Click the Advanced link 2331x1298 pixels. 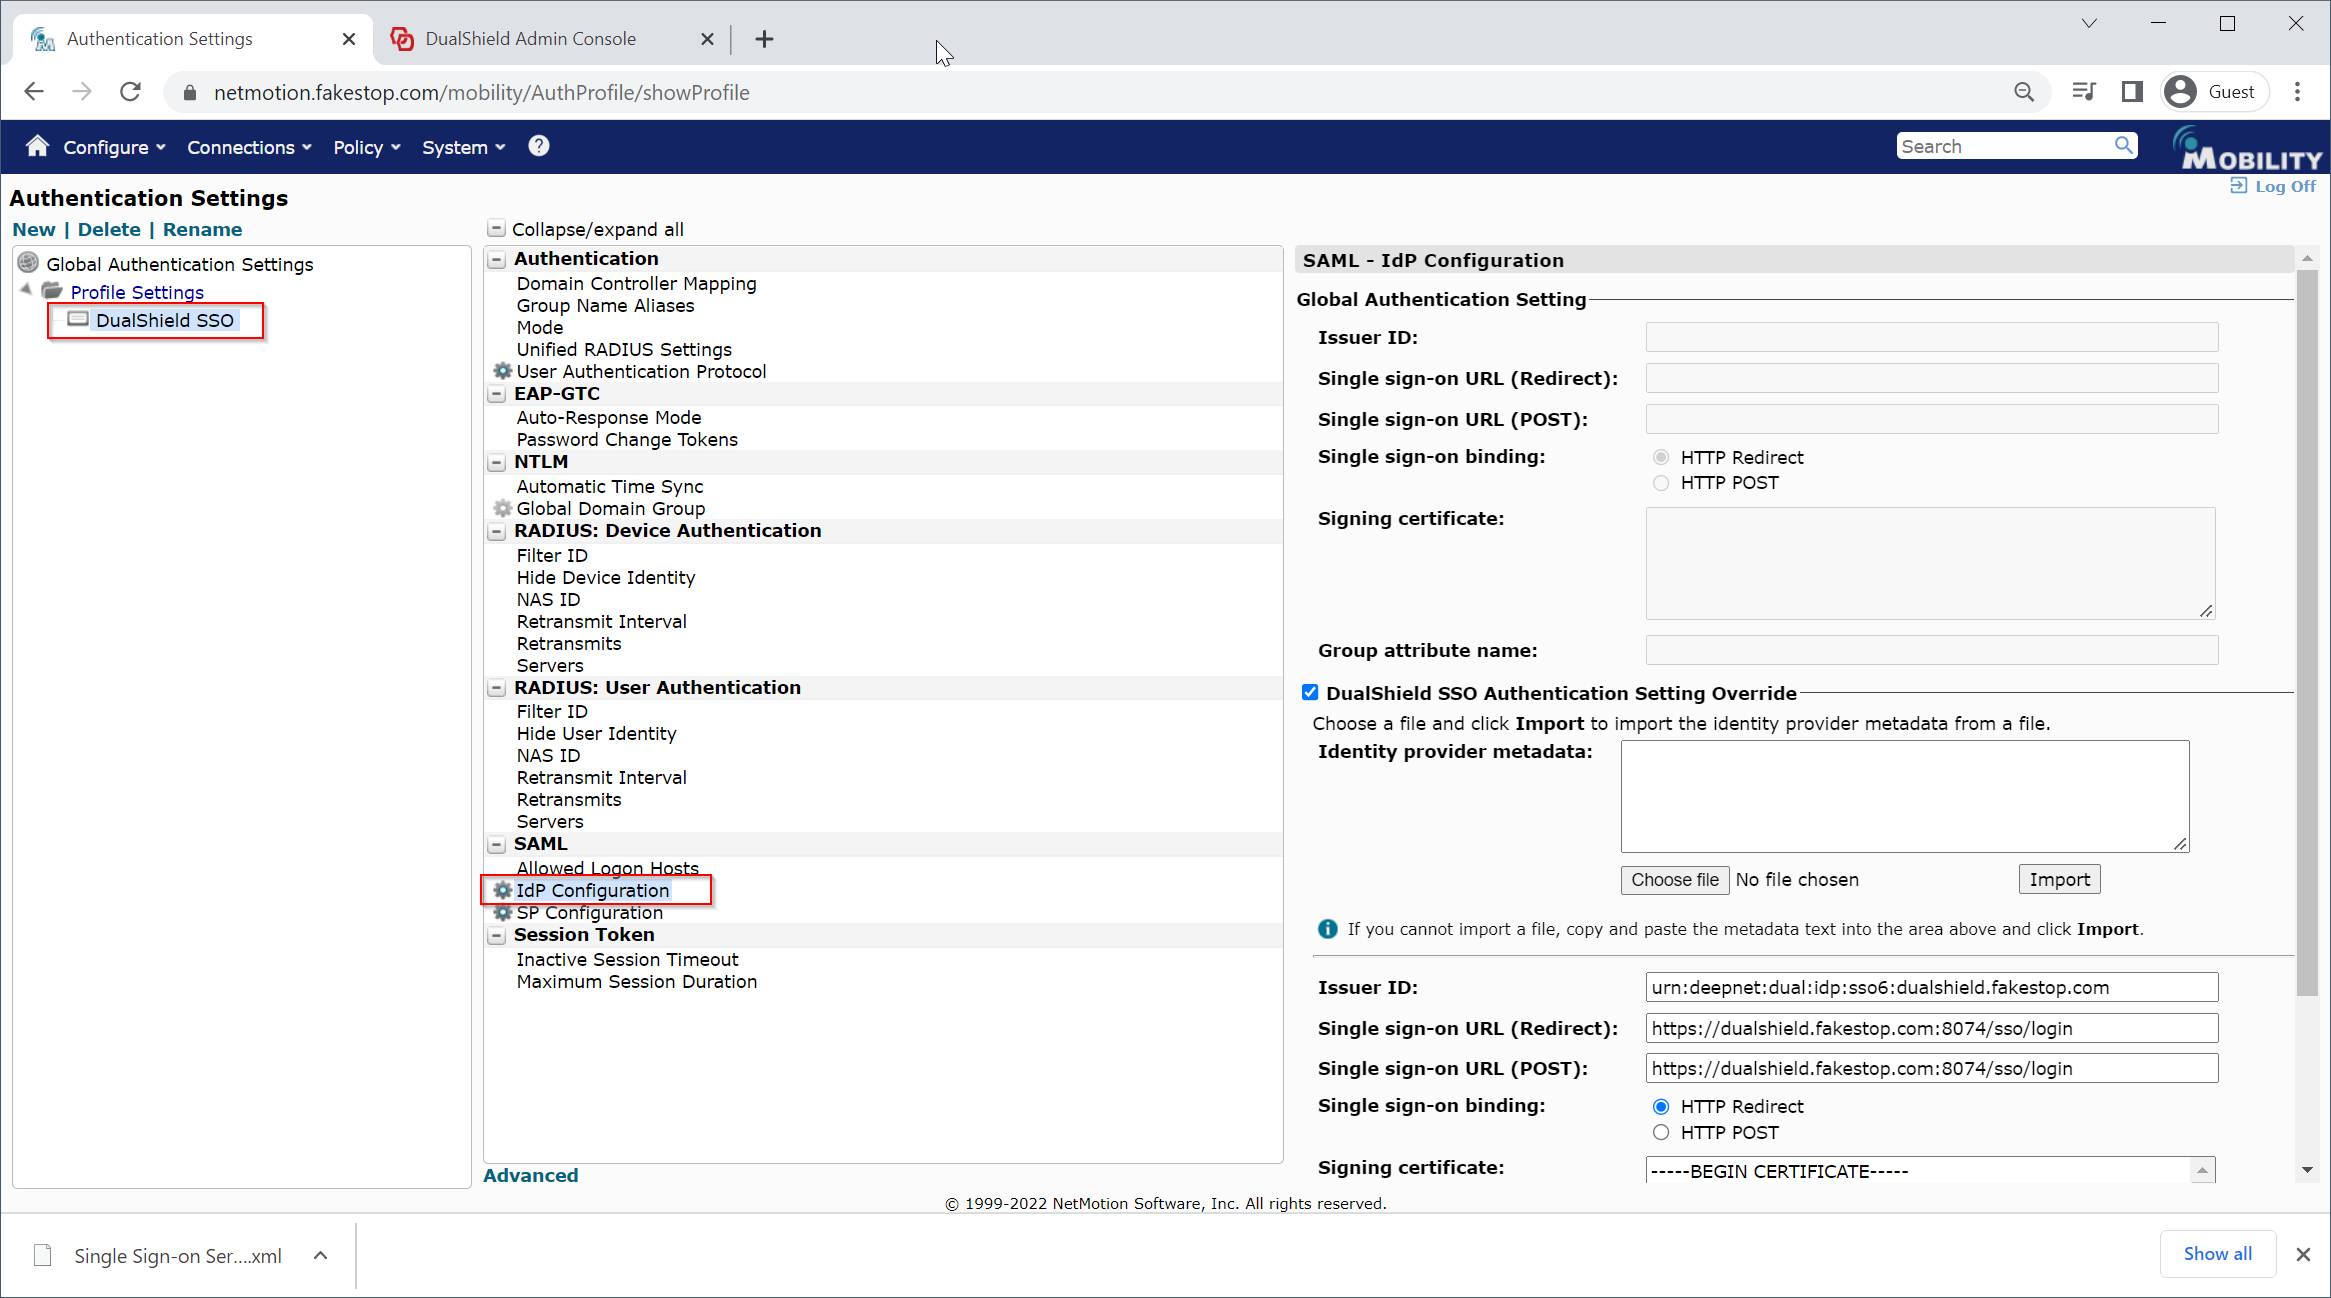[530, 1175]
